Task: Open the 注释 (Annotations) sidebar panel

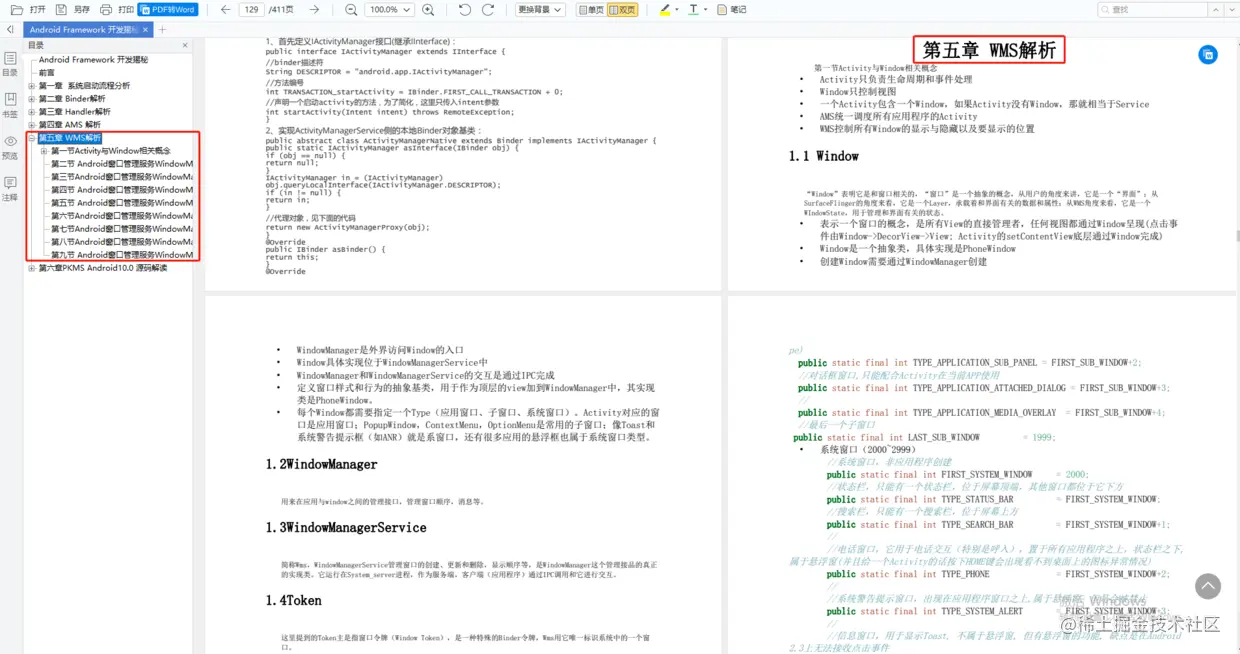Action: pos(10,190)
